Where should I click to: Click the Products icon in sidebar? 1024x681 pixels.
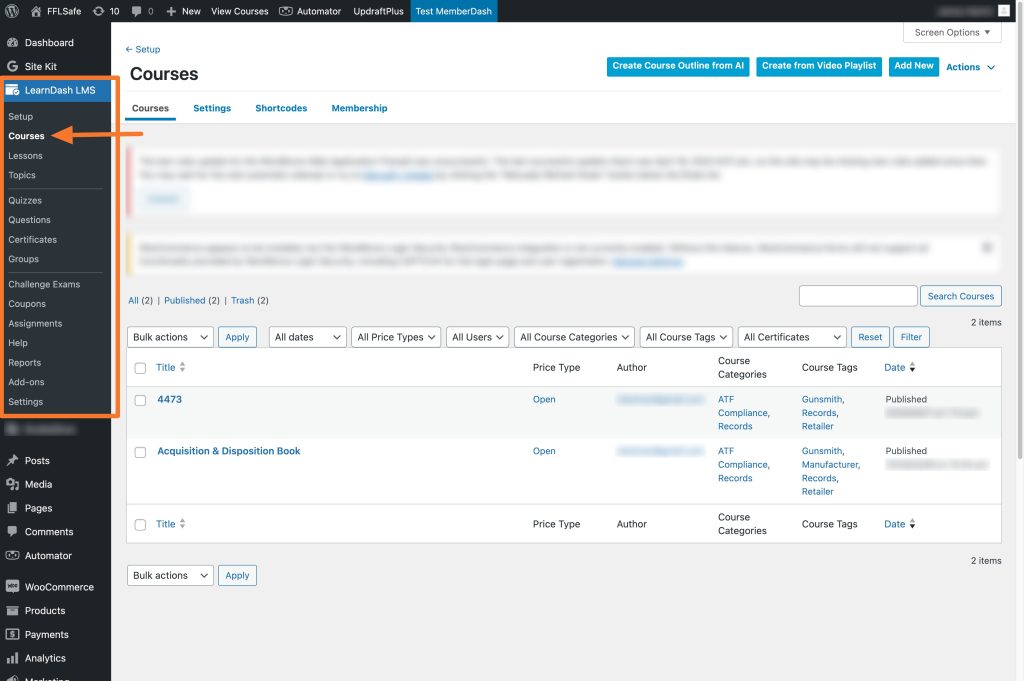[x=12, y=610]
